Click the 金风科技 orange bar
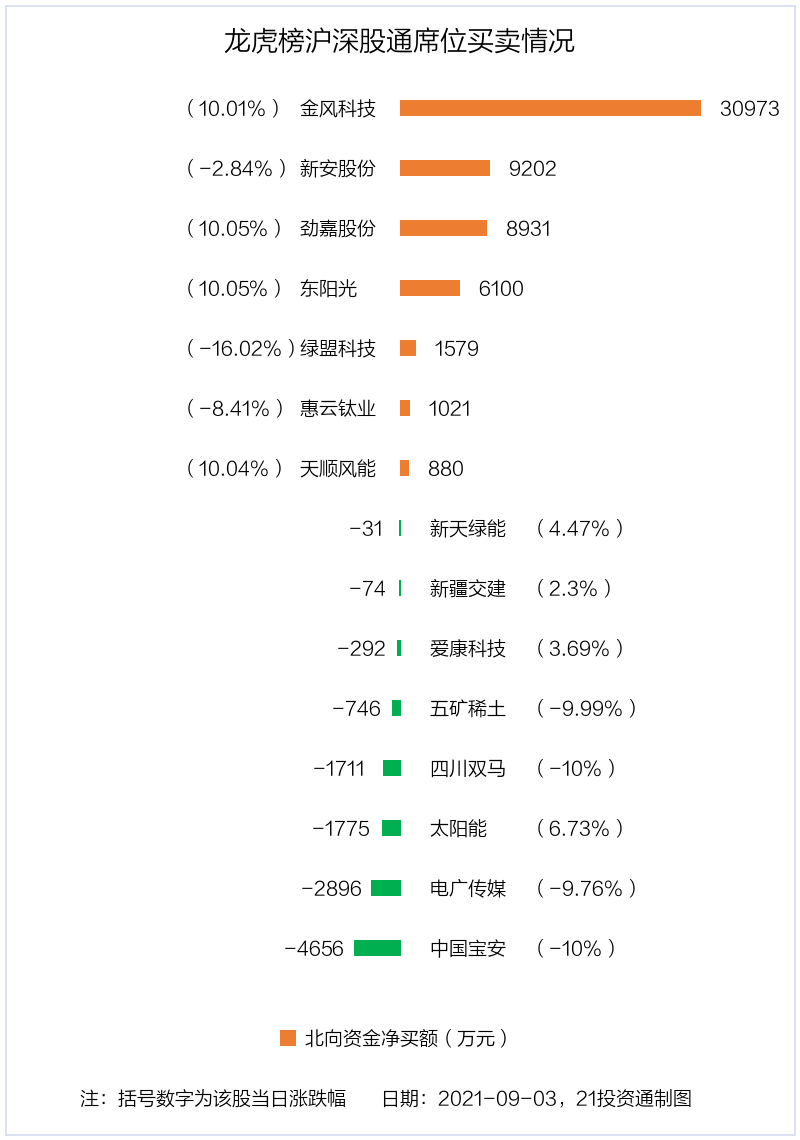The width and height of the screenshot is (800, 1140). [x=550, y=108]
